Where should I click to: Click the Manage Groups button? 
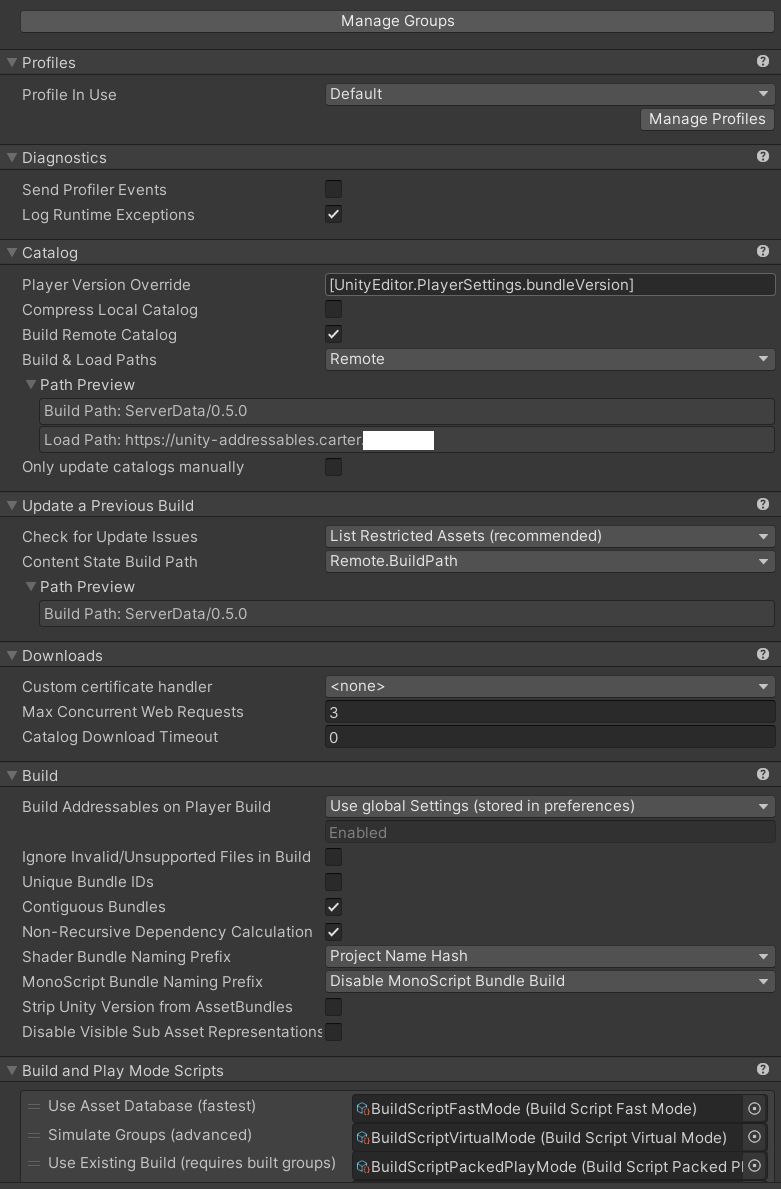pos(397,21)
